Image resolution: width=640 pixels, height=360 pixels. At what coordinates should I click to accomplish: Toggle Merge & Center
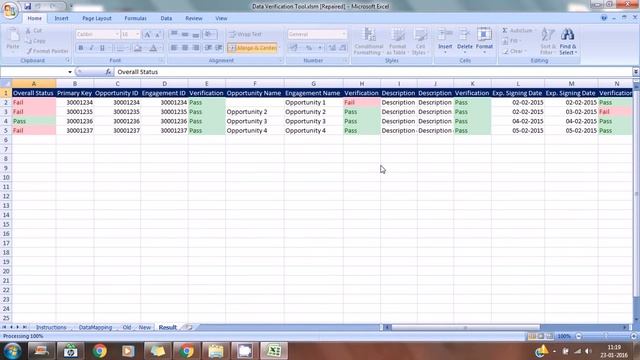(252, 48)
